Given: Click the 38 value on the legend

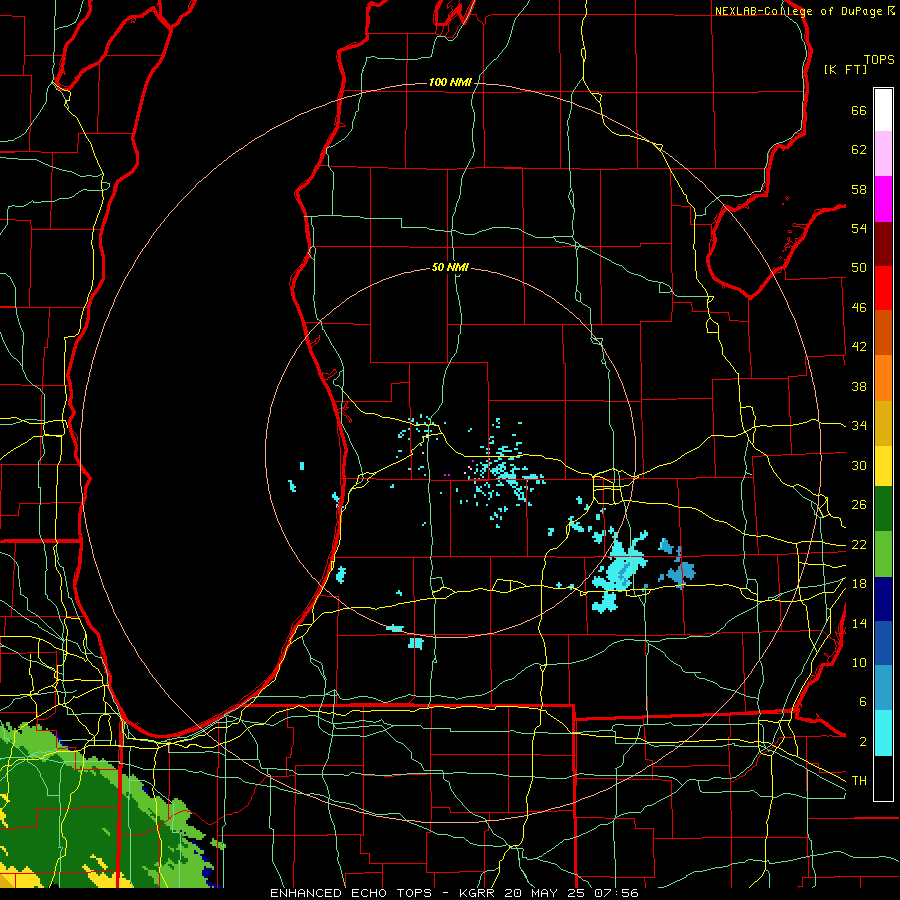Looking at the screenshot, I should click(x=859, y=386).
